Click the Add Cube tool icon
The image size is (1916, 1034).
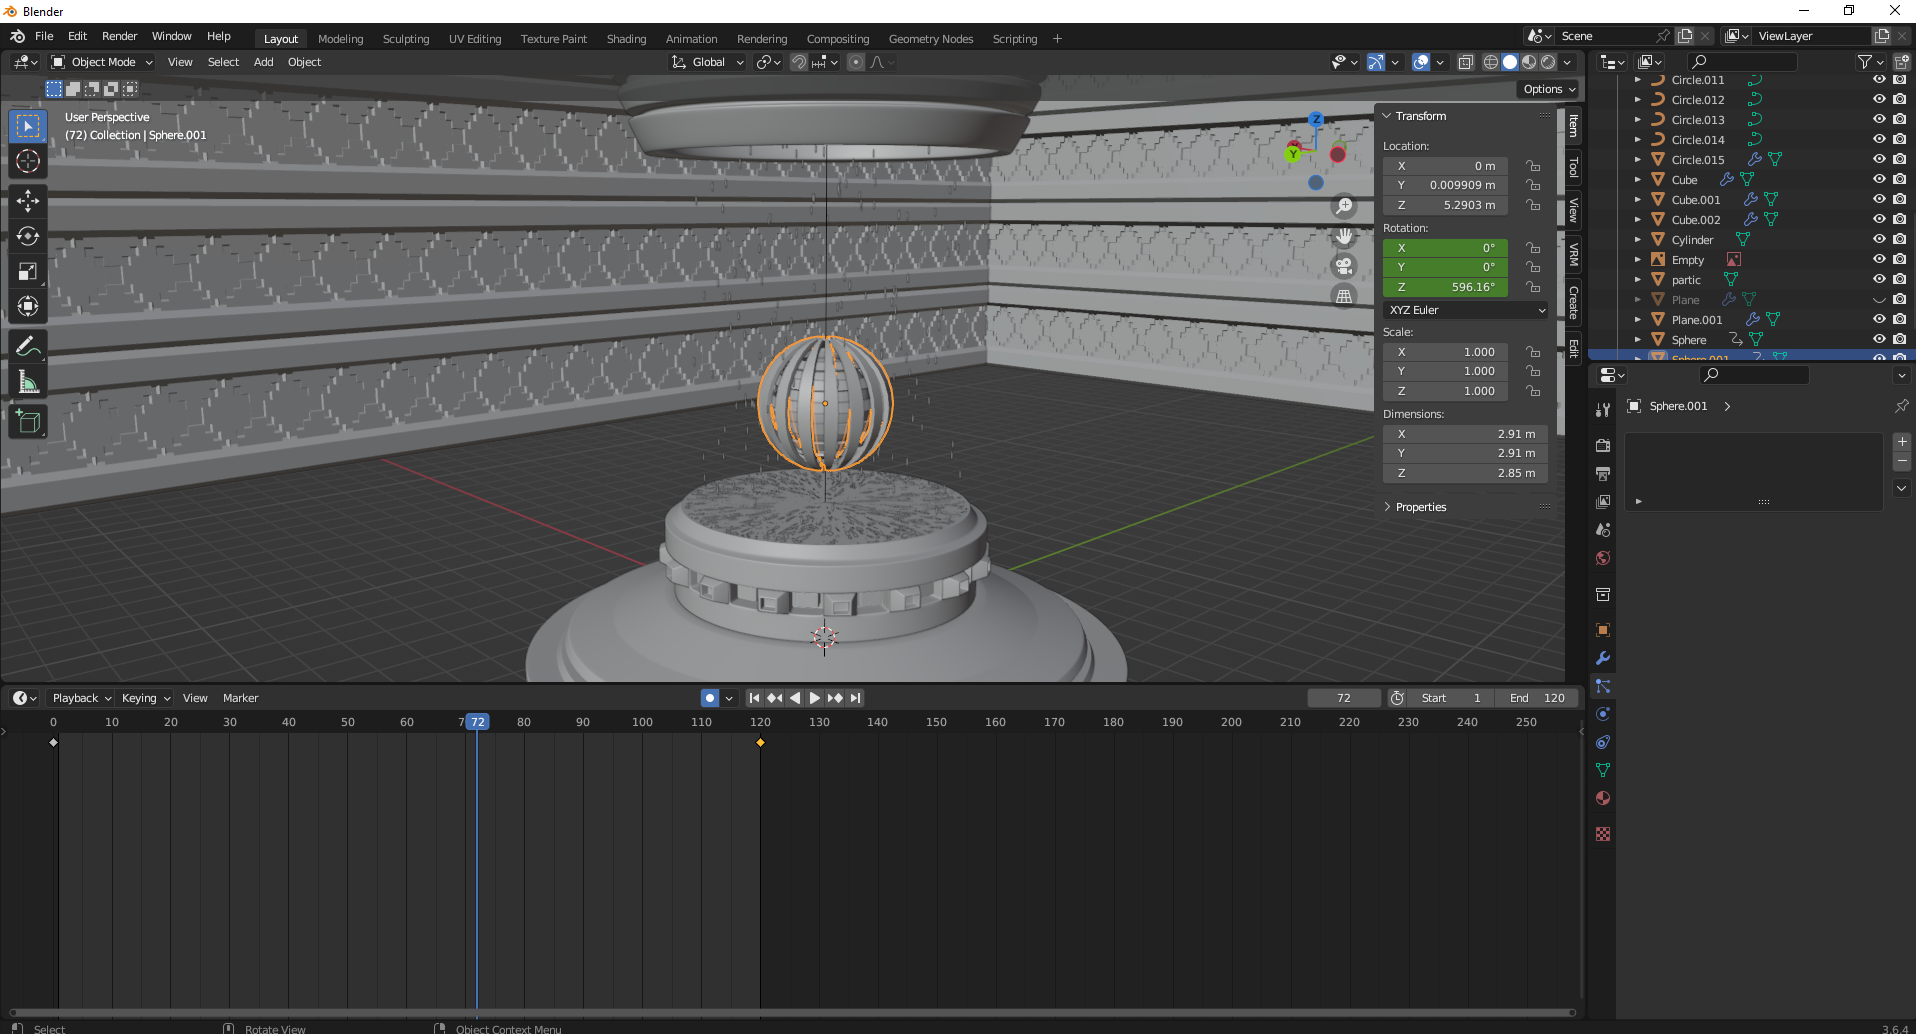28,422
